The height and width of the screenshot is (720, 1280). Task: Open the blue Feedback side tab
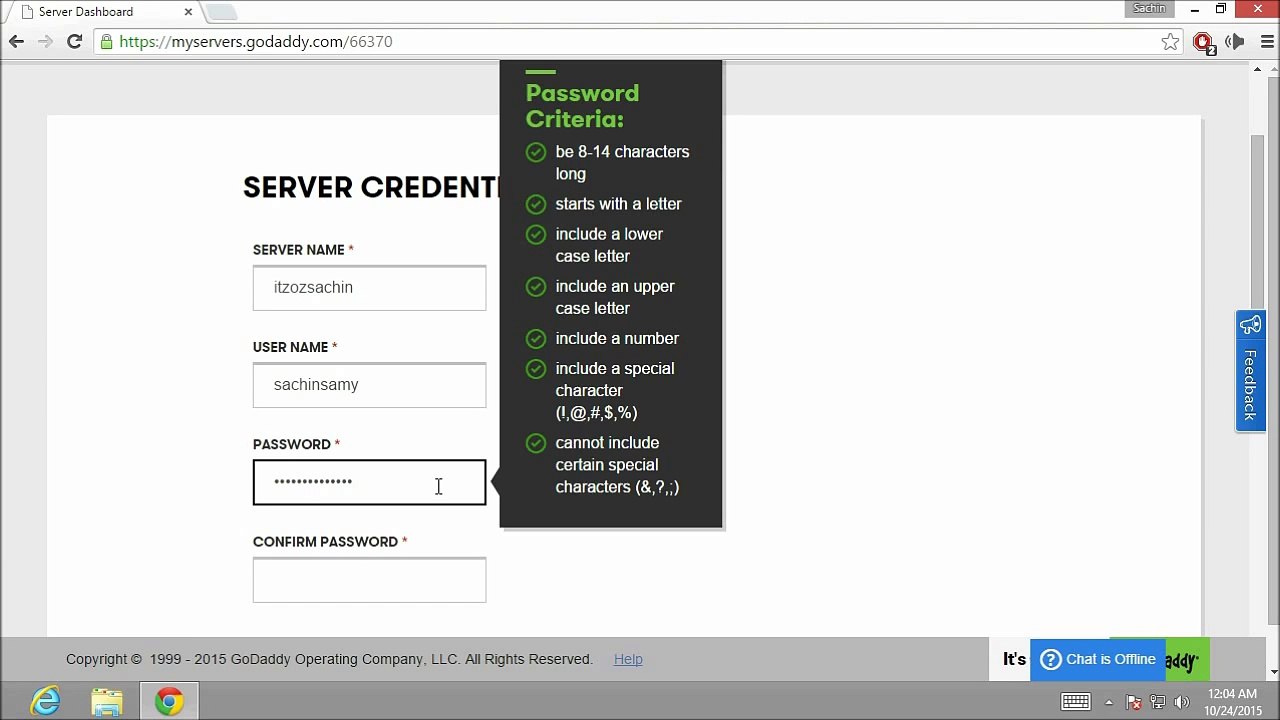(x=1250, y=371)
